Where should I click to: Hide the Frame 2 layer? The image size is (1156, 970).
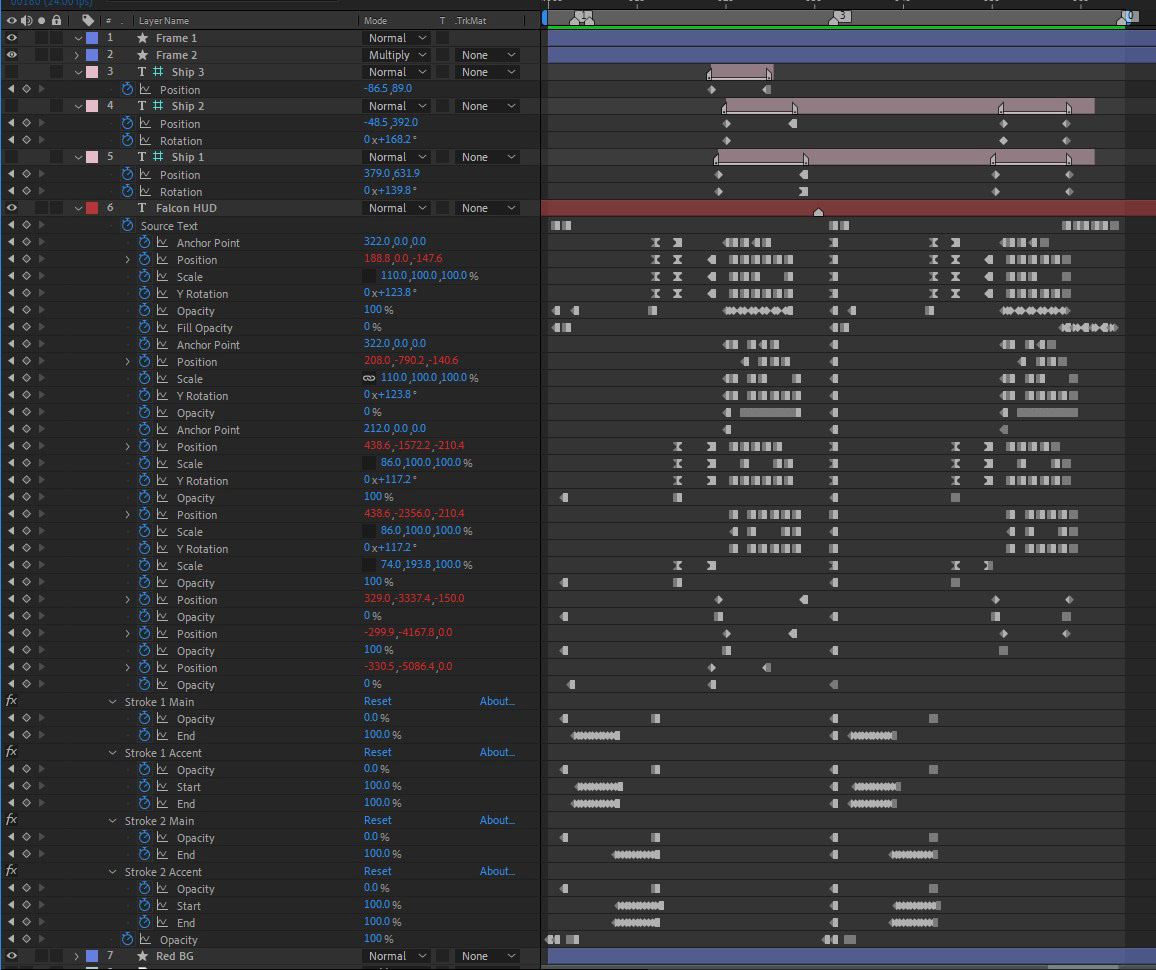click(x=11, y=55)
